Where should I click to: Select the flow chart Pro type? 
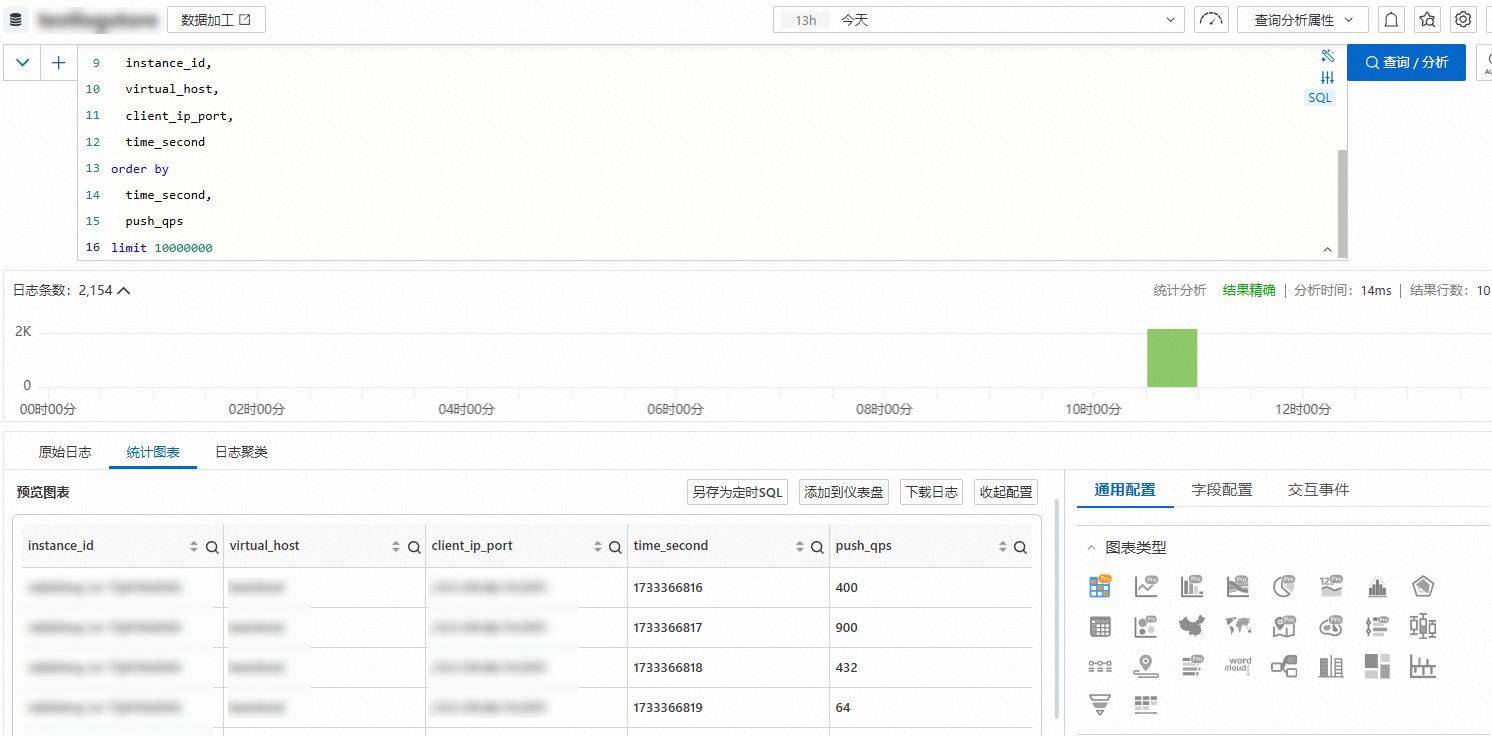1238,587
